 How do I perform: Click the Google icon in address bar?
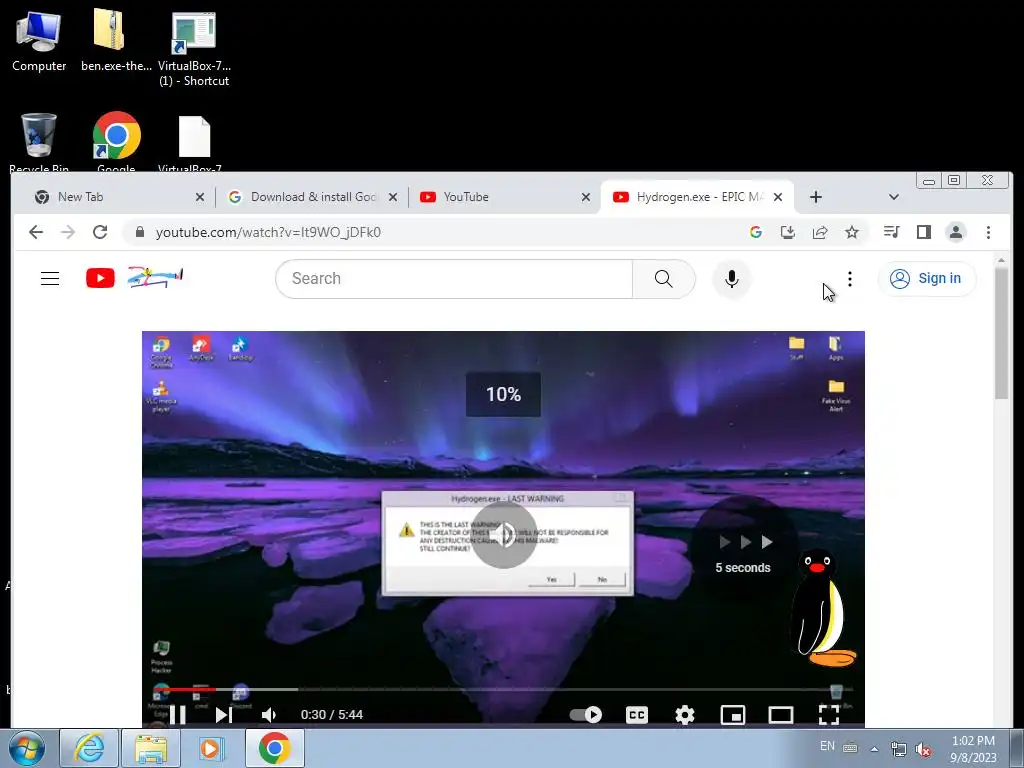(x=756, y=232)
